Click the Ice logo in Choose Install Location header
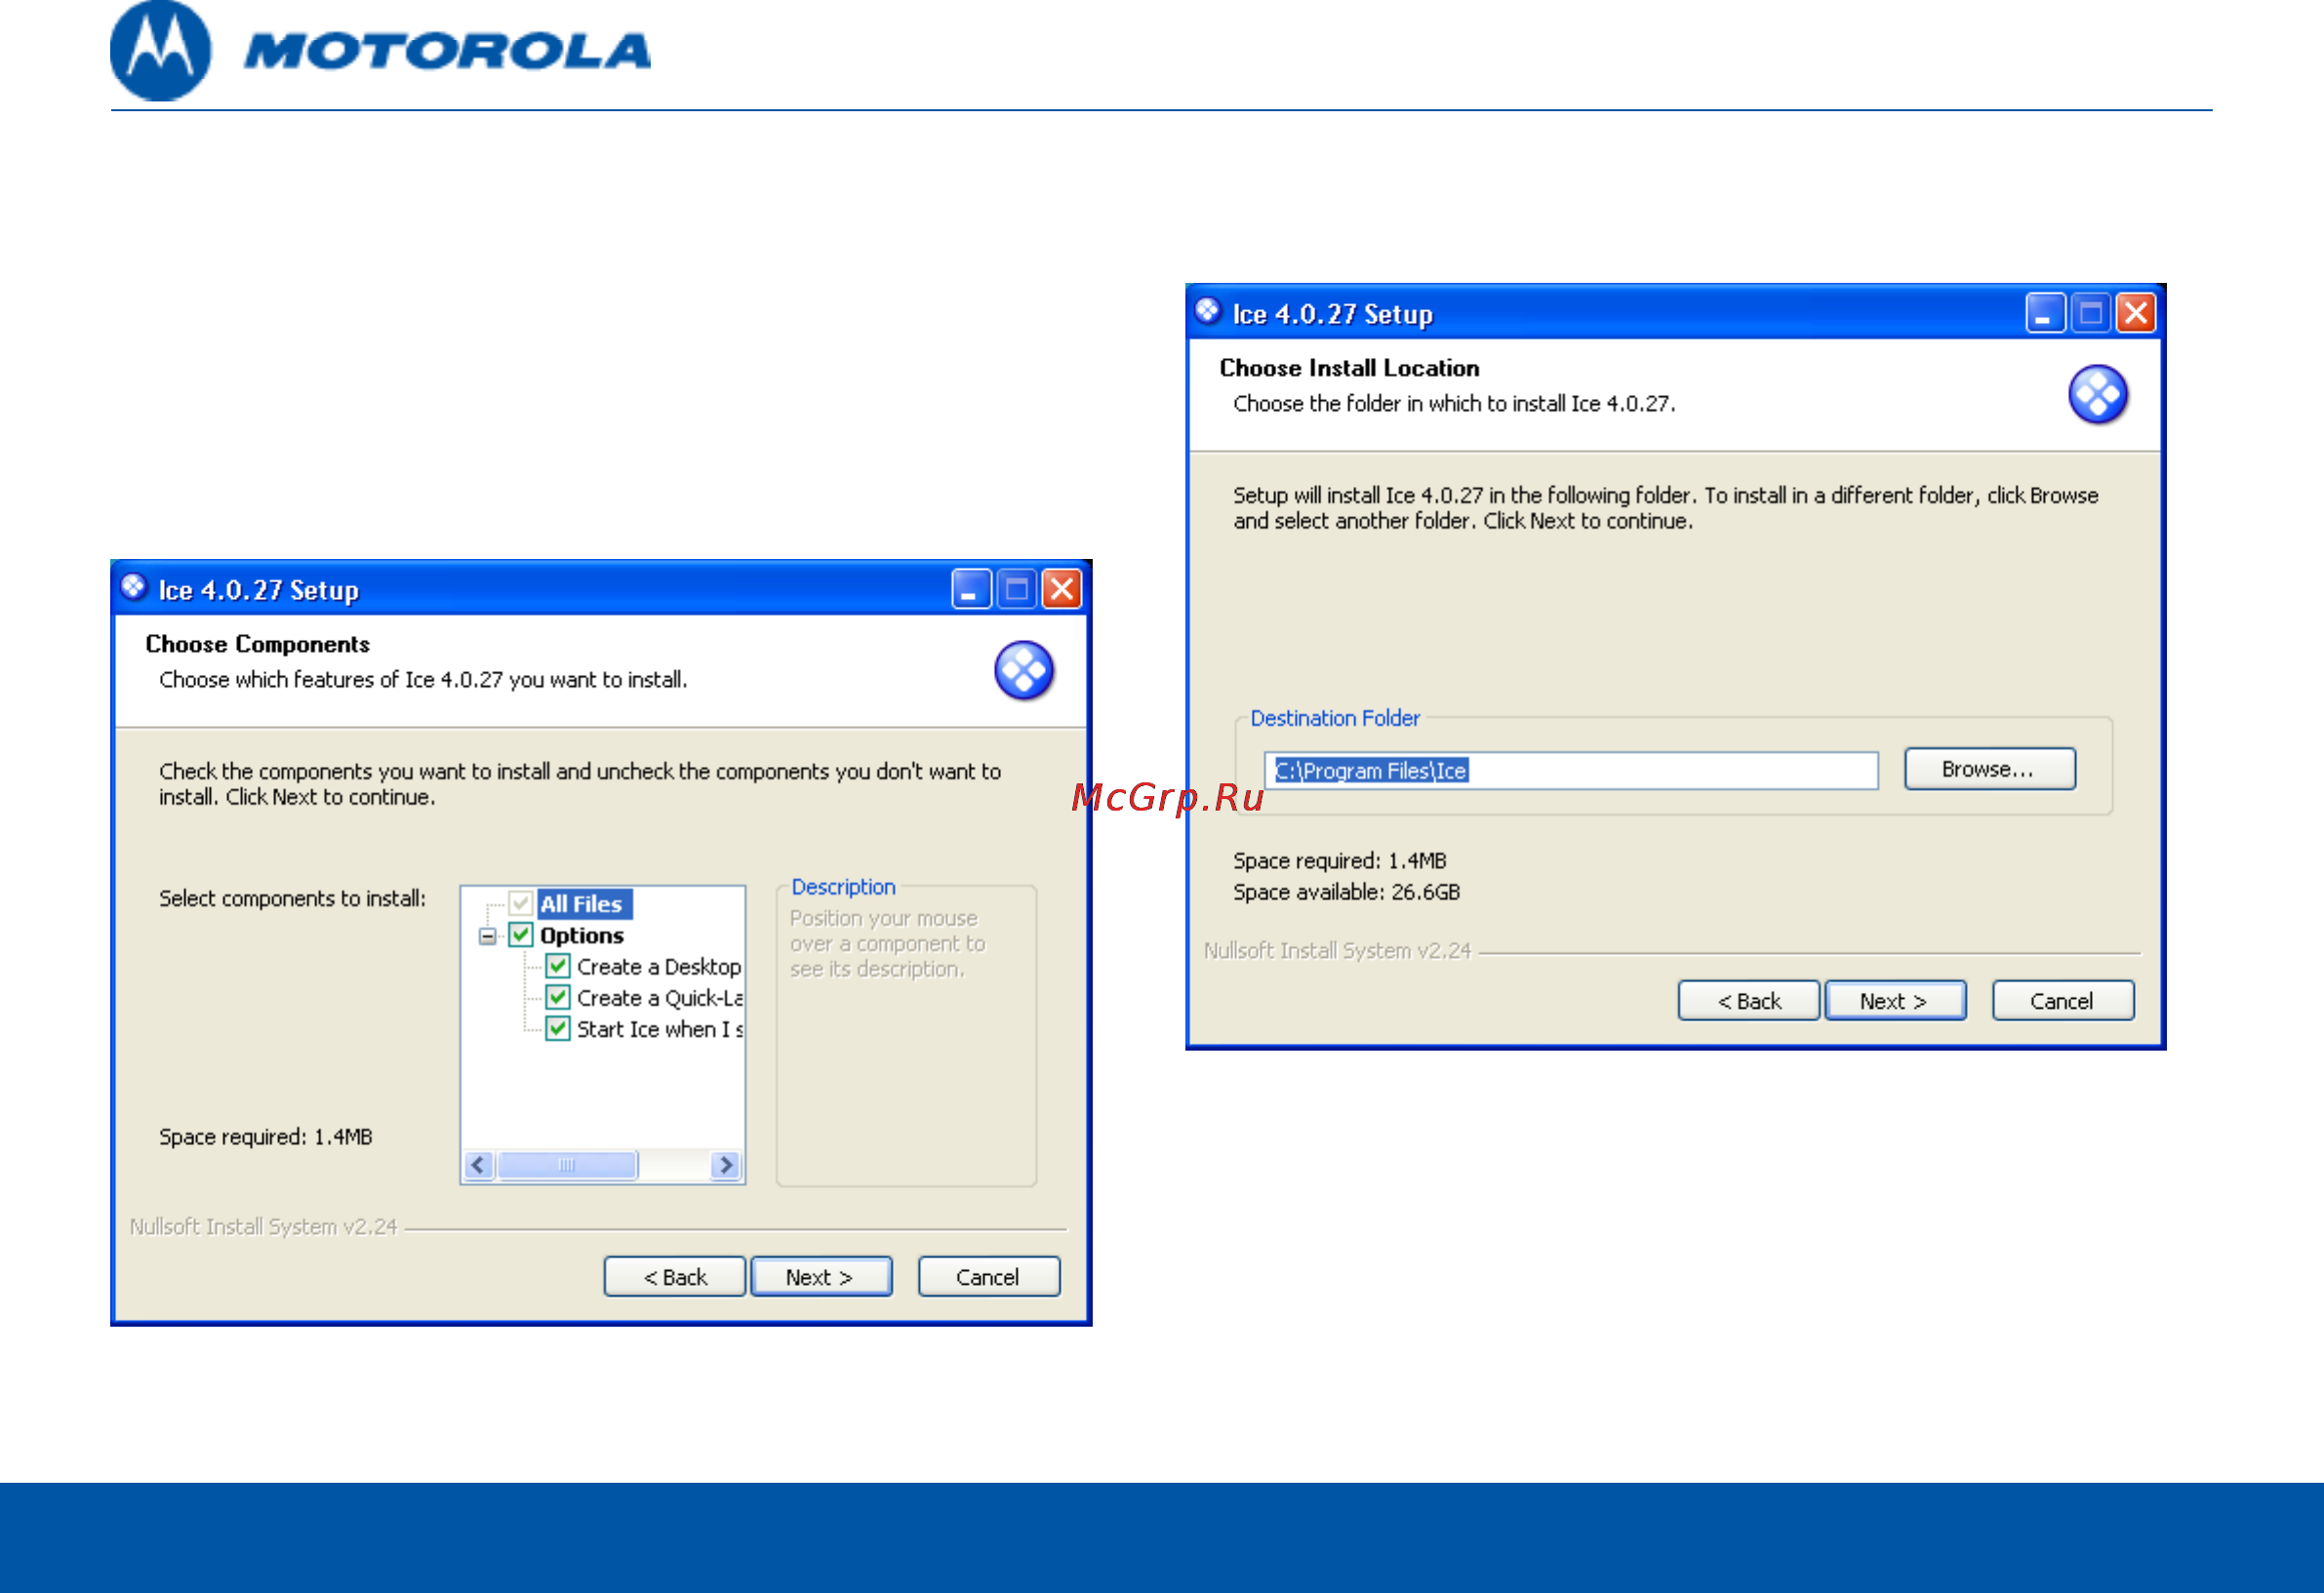Image resolution: width=2324 pixels, height=1593 pixels. (2098, 394)
